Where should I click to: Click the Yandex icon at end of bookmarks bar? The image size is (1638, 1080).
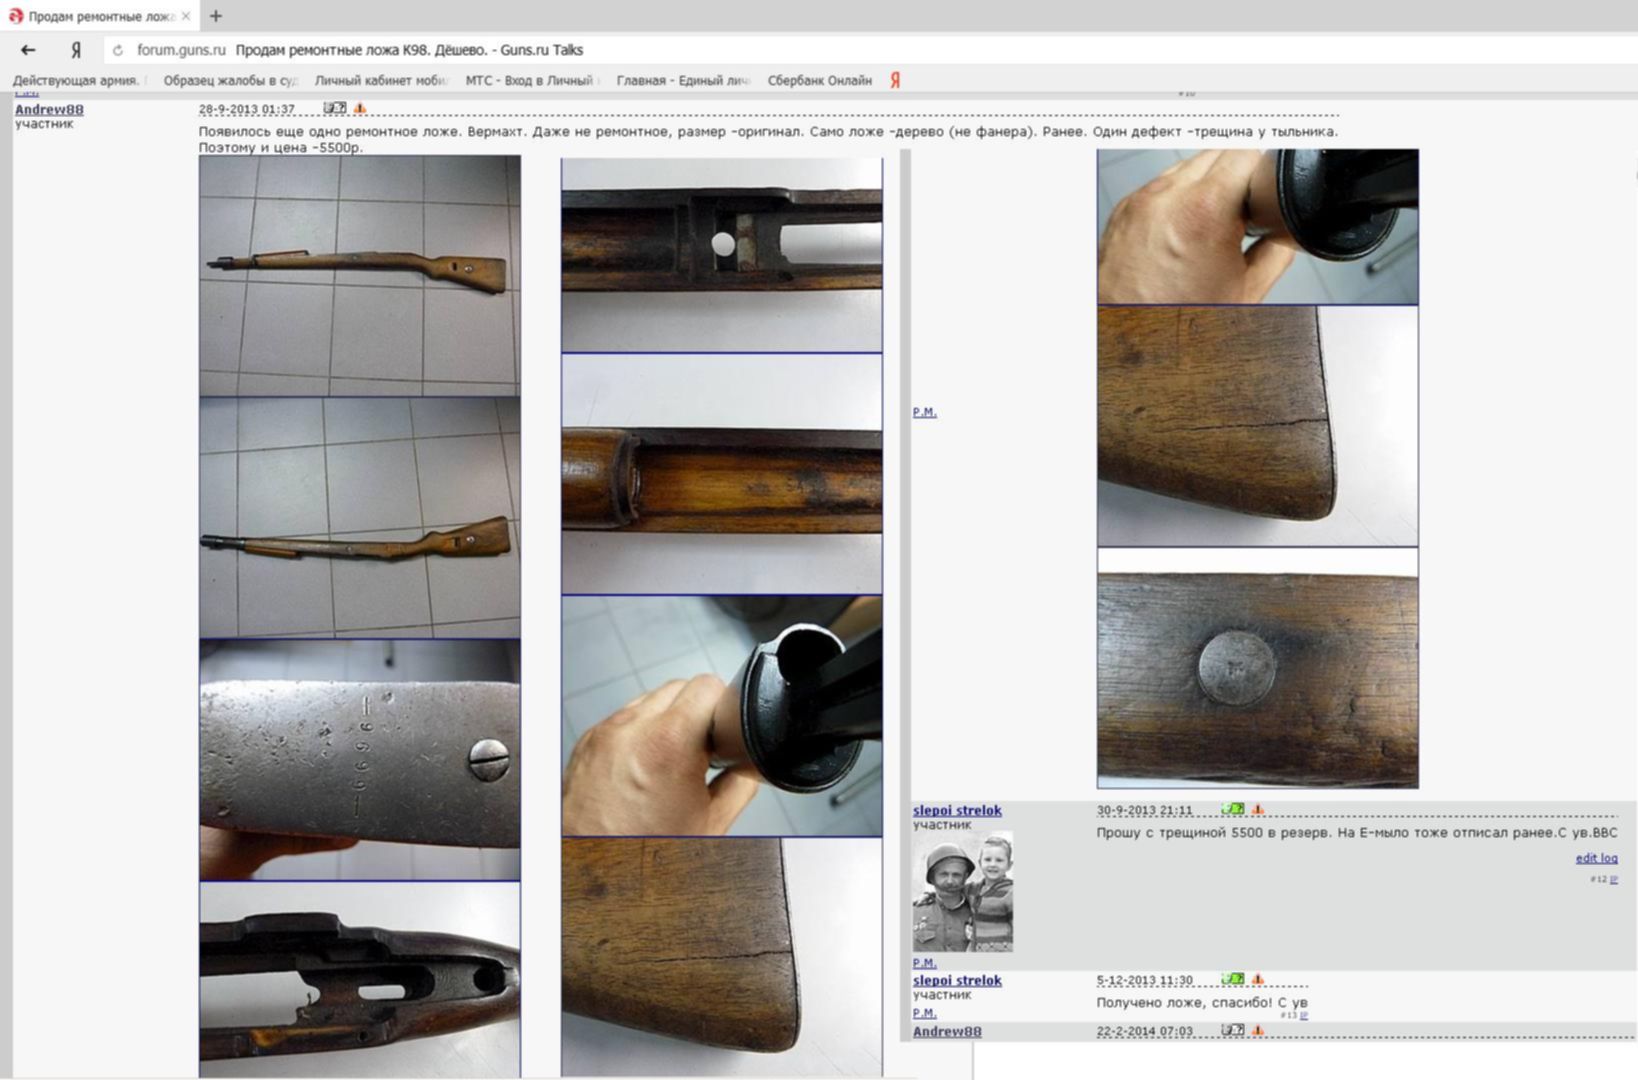click(895, 80)
